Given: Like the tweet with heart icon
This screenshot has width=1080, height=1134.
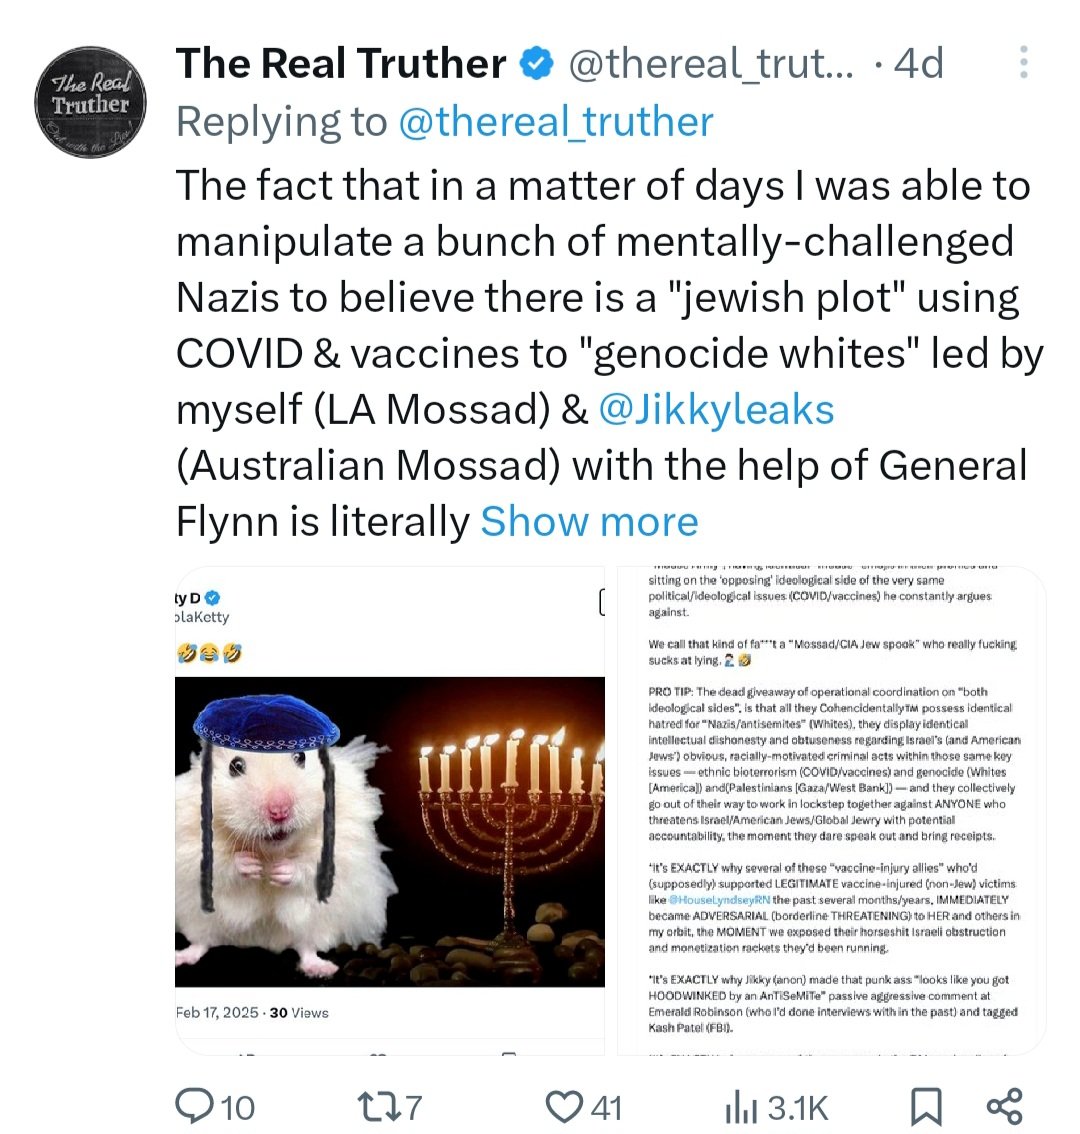Looking at the screenshot, I should point(584,1107).
